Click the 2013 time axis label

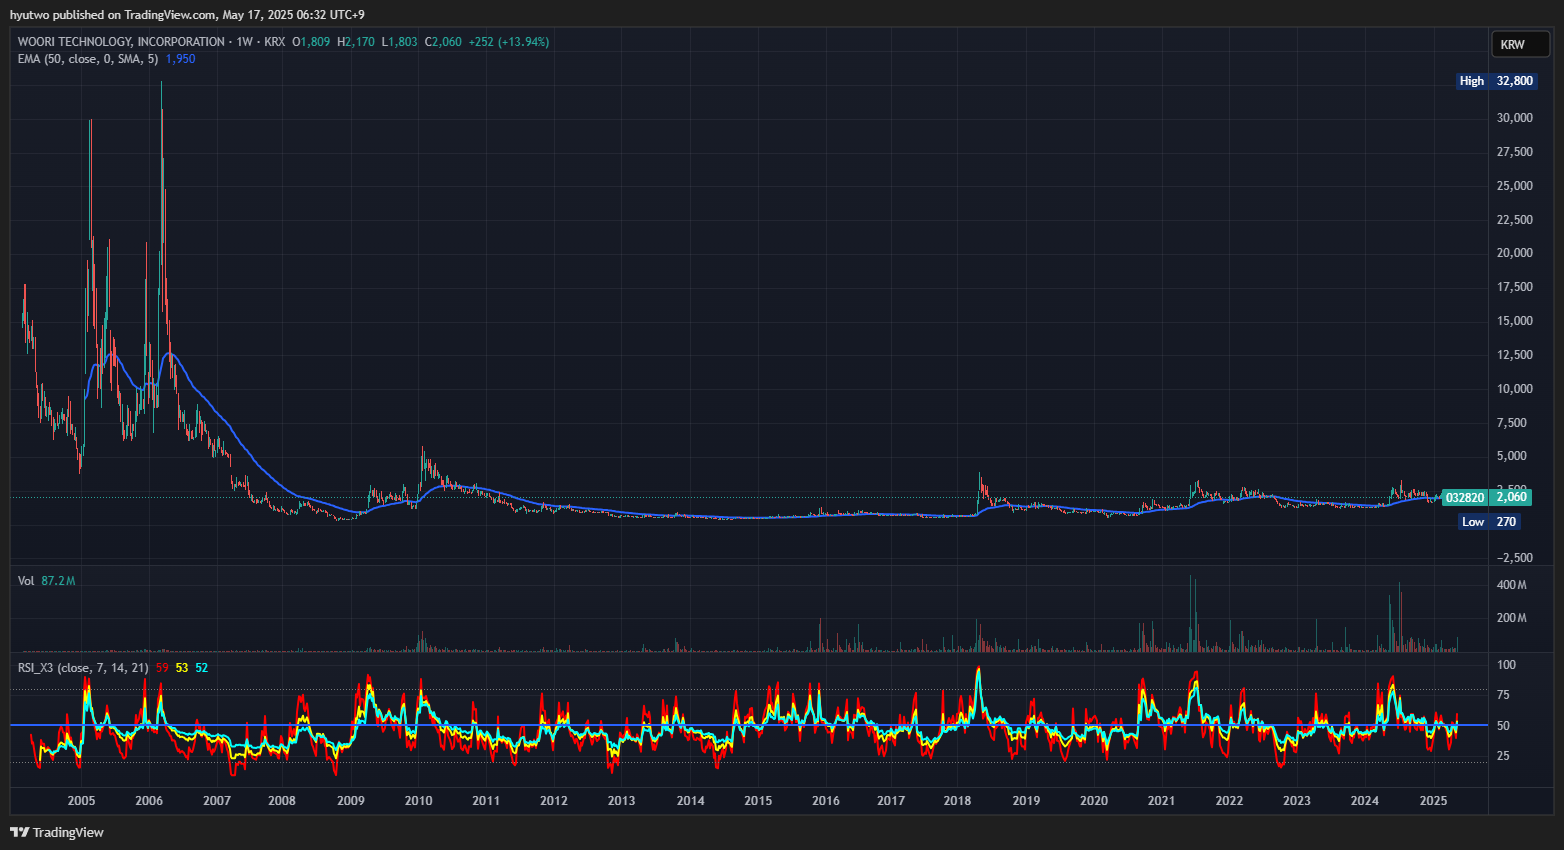(x=621, y=801)
